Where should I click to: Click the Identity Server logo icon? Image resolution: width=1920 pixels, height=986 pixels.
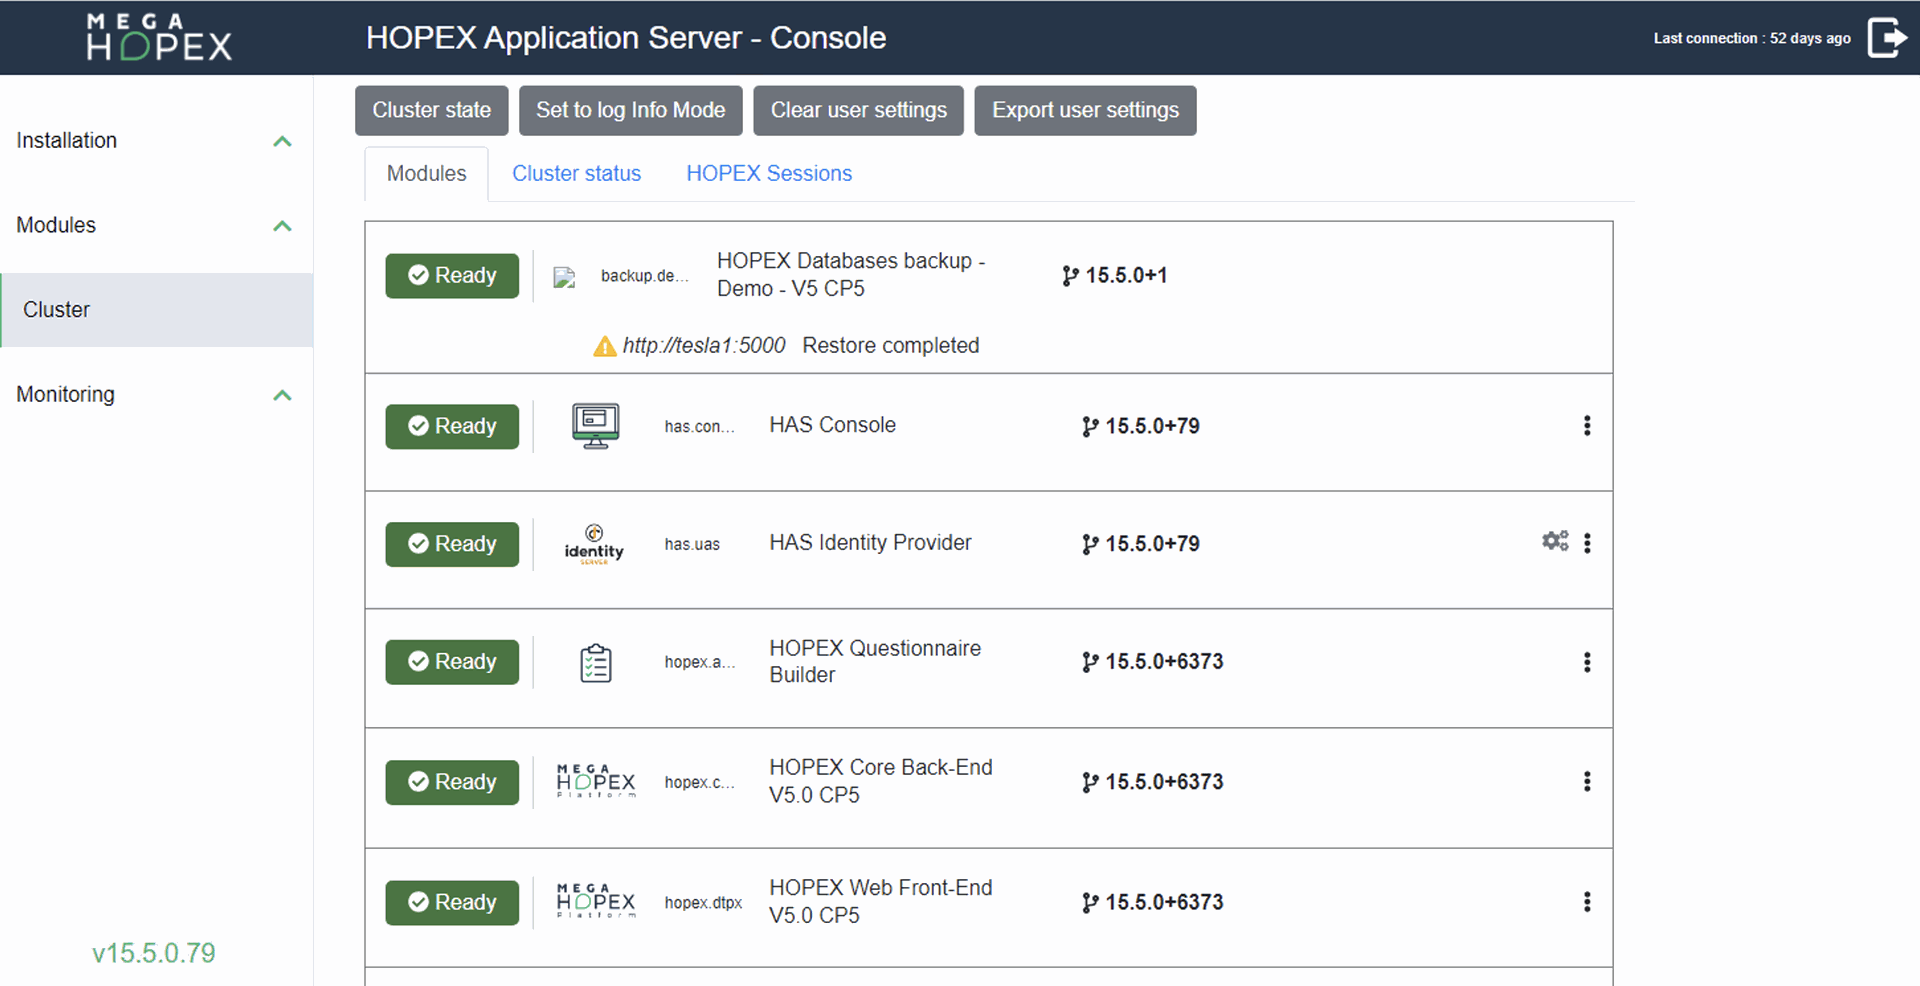(594, 544)
